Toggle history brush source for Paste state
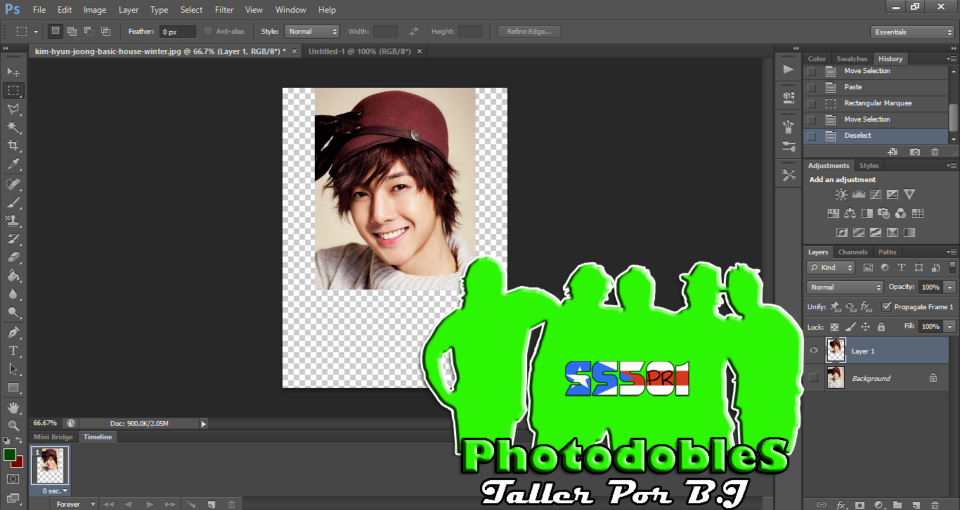Viewport: 960px width, 510px height. click(811, 87)
